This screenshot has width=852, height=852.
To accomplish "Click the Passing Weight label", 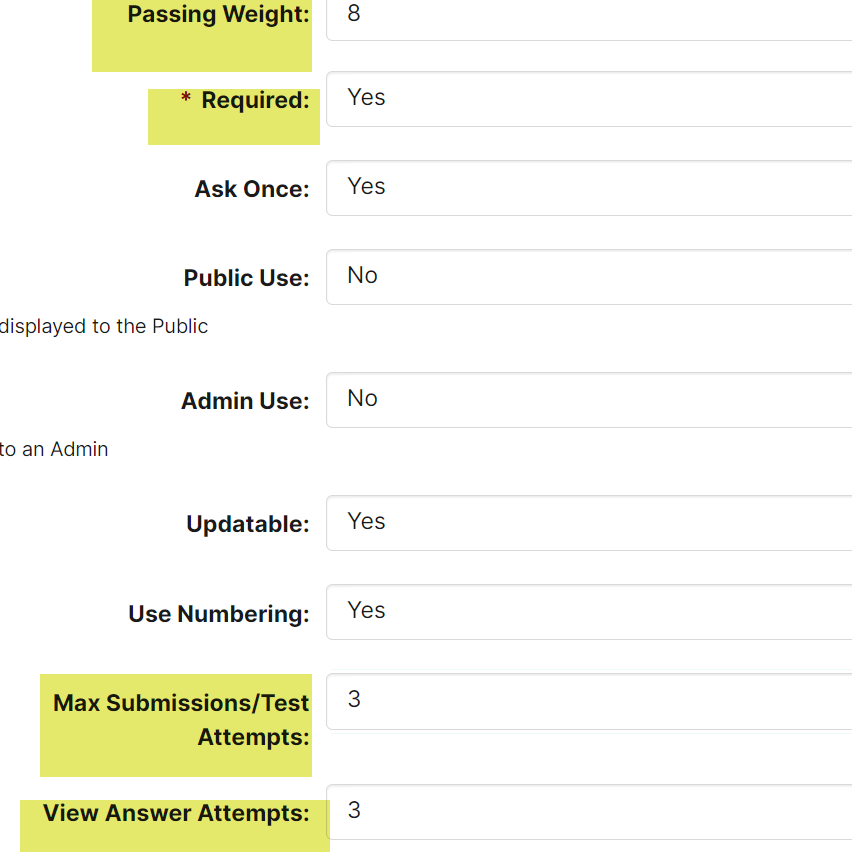I will 218,15.
